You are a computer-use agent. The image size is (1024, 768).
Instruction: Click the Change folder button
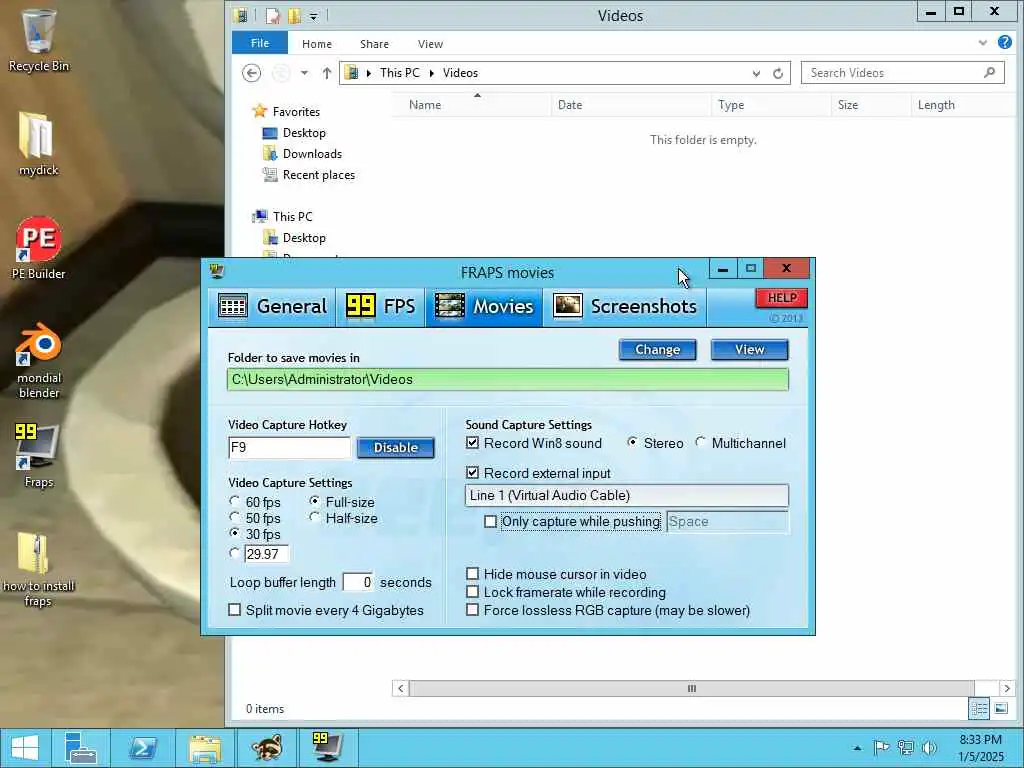click(658, 349)
